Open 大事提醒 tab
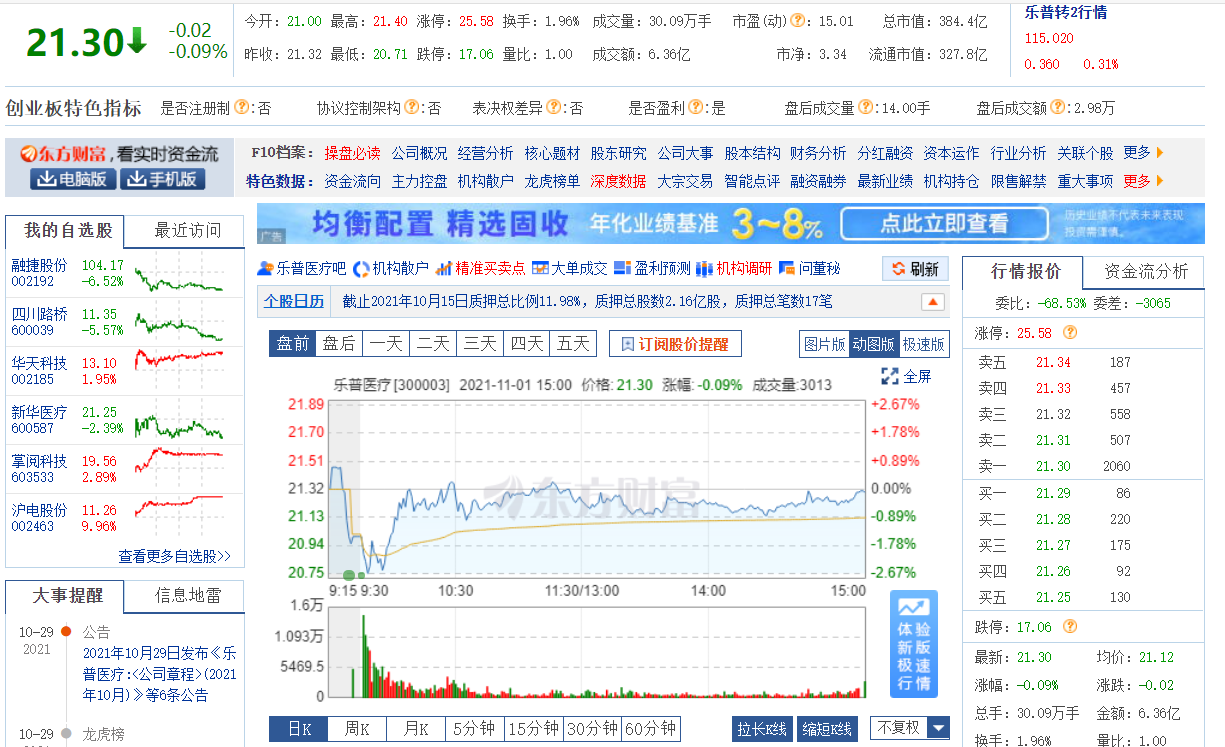The width and height of the screenshot is (1225, 747). tap(65, 596)
